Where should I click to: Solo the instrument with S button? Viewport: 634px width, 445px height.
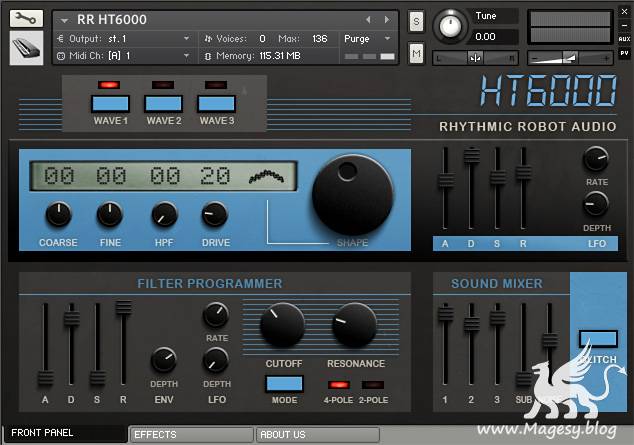(416, 21)
